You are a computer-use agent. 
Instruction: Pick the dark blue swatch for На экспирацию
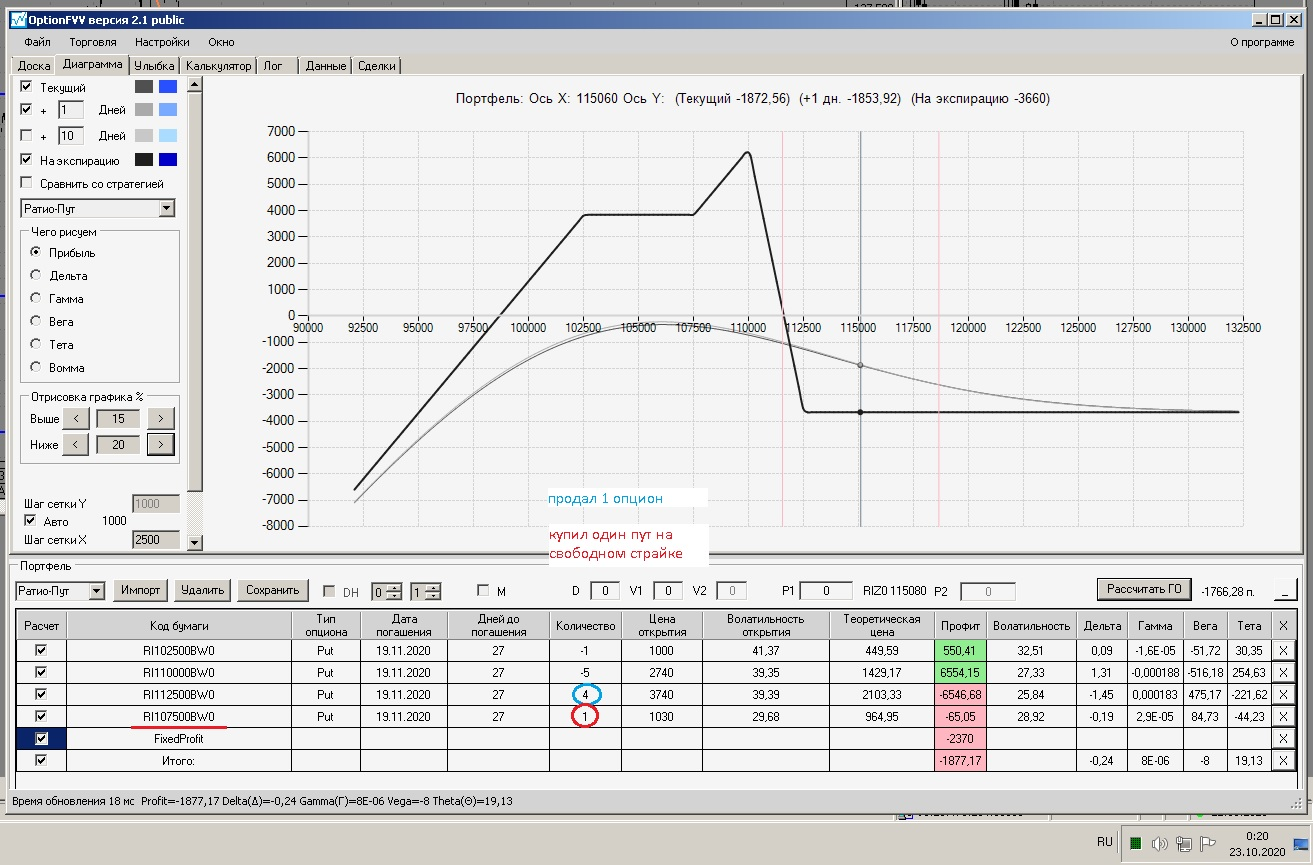(x=168, y=160)
